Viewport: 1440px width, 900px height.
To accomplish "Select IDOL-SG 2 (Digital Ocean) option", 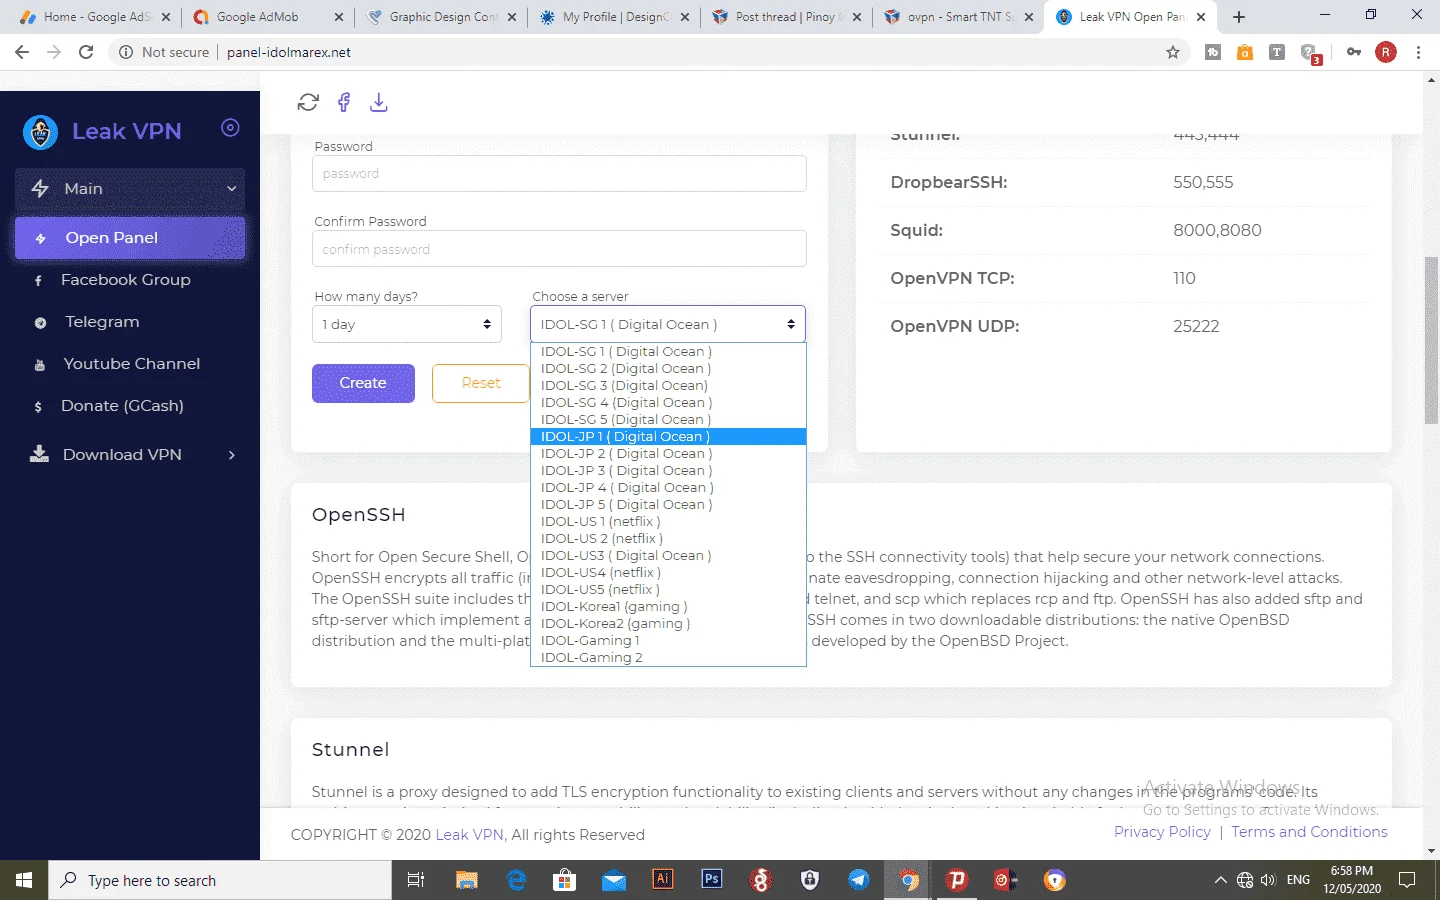I will point(668,369).
